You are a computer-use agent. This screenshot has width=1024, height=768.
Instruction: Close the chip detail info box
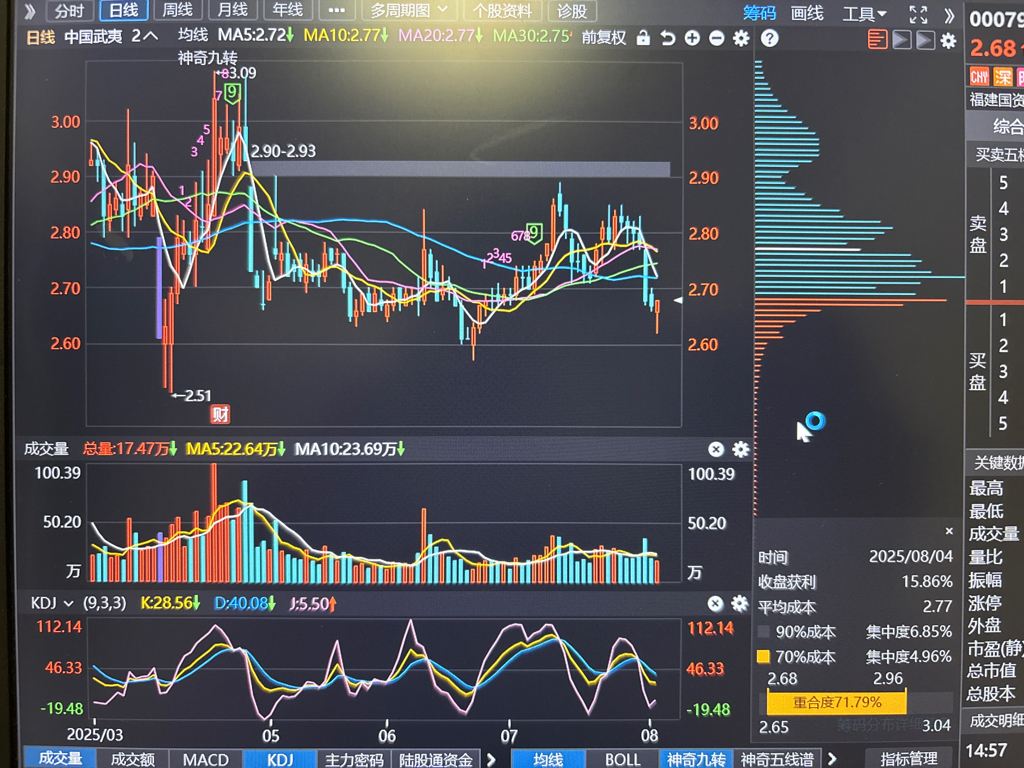[x=949, y=531]
